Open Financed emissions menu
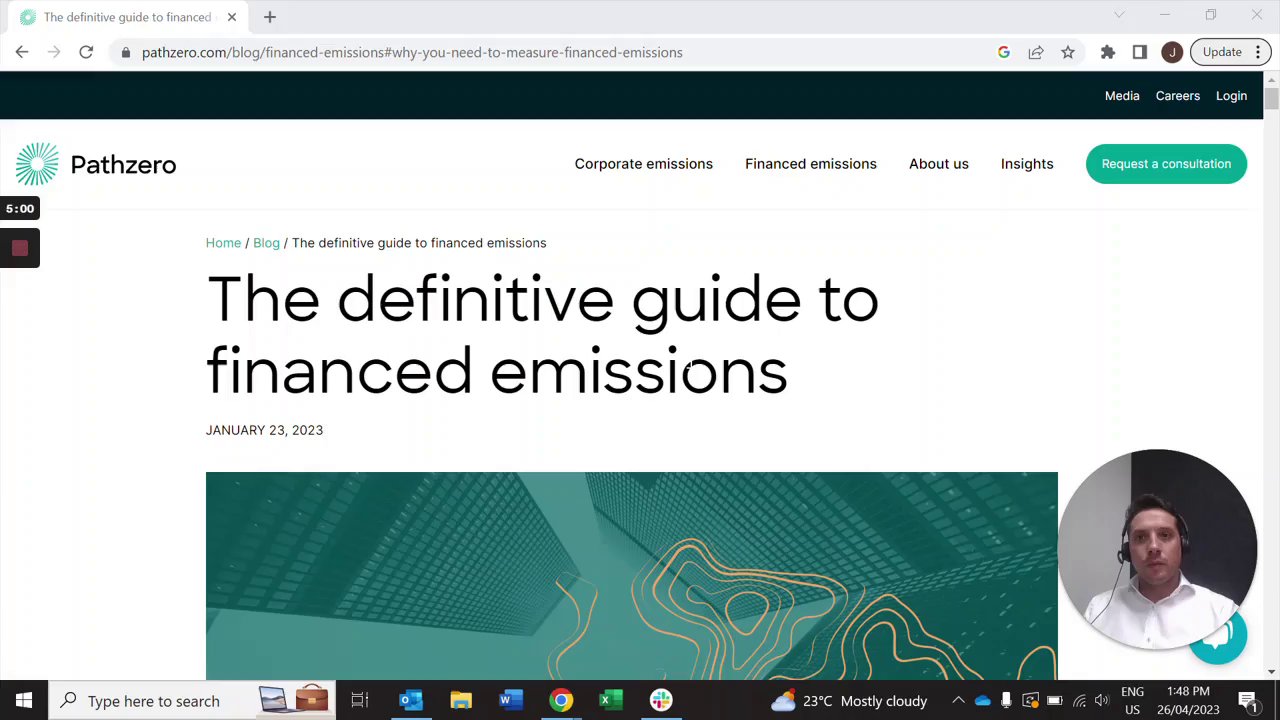The width and height of the screenshot is (1280, 720). coord(811,164)
